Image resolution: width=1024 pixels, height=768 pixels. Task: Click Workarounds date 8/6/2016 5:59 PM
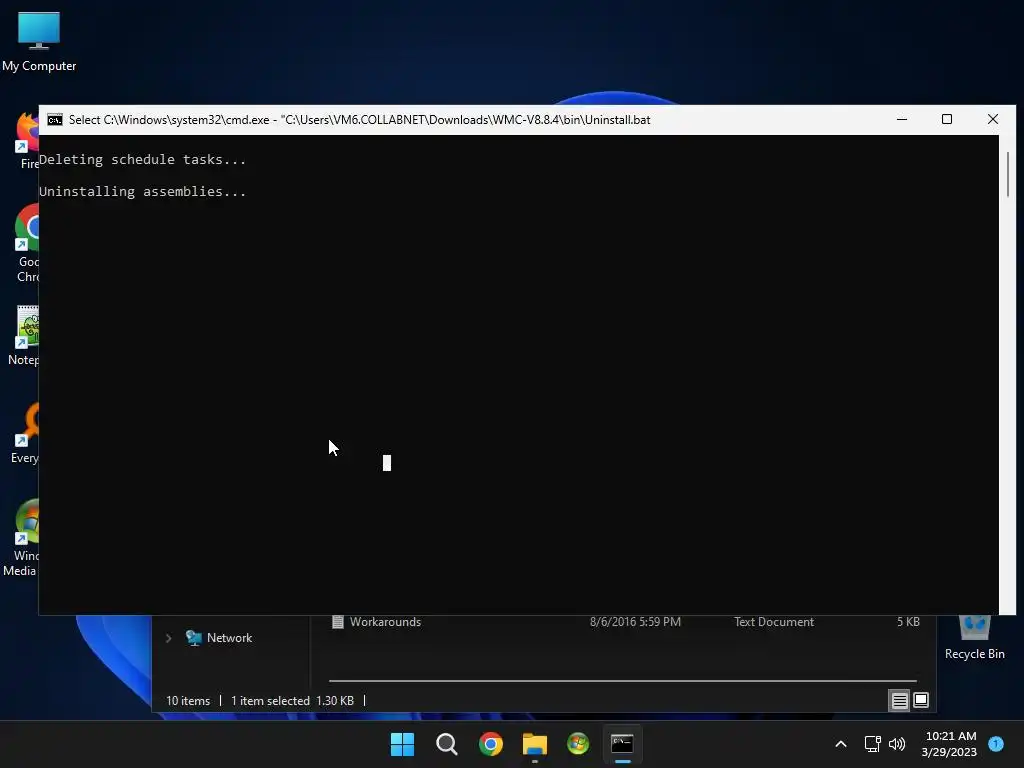[635, 622]
